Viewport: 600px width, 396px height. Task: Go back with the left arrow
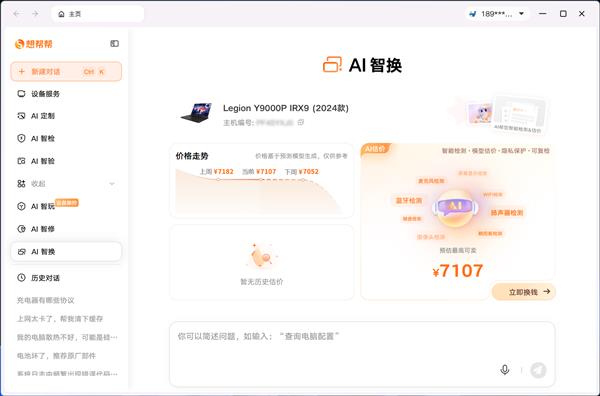click(16, 14)
